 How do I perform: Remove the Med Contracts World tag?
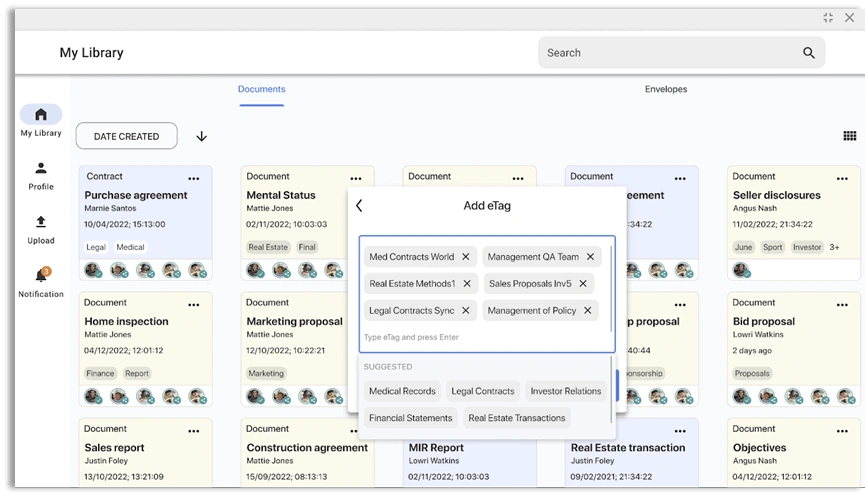(x=466, y=257)
